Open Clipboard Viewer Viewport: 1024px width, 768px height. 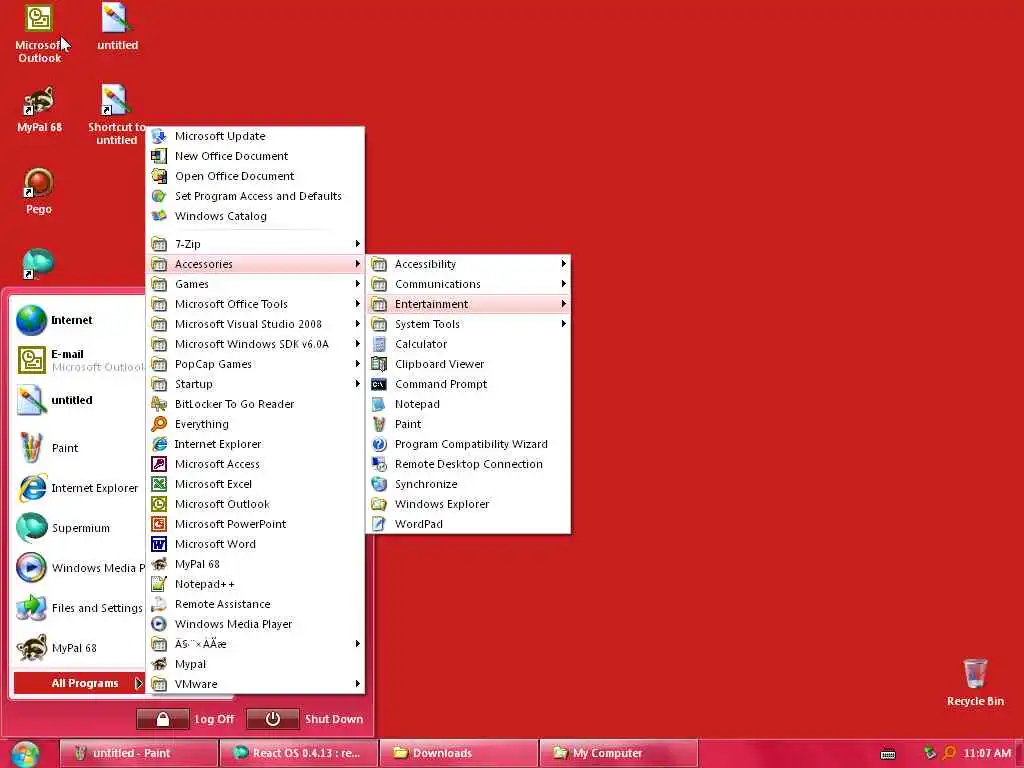pyautogui.click(x=468, y=364)
